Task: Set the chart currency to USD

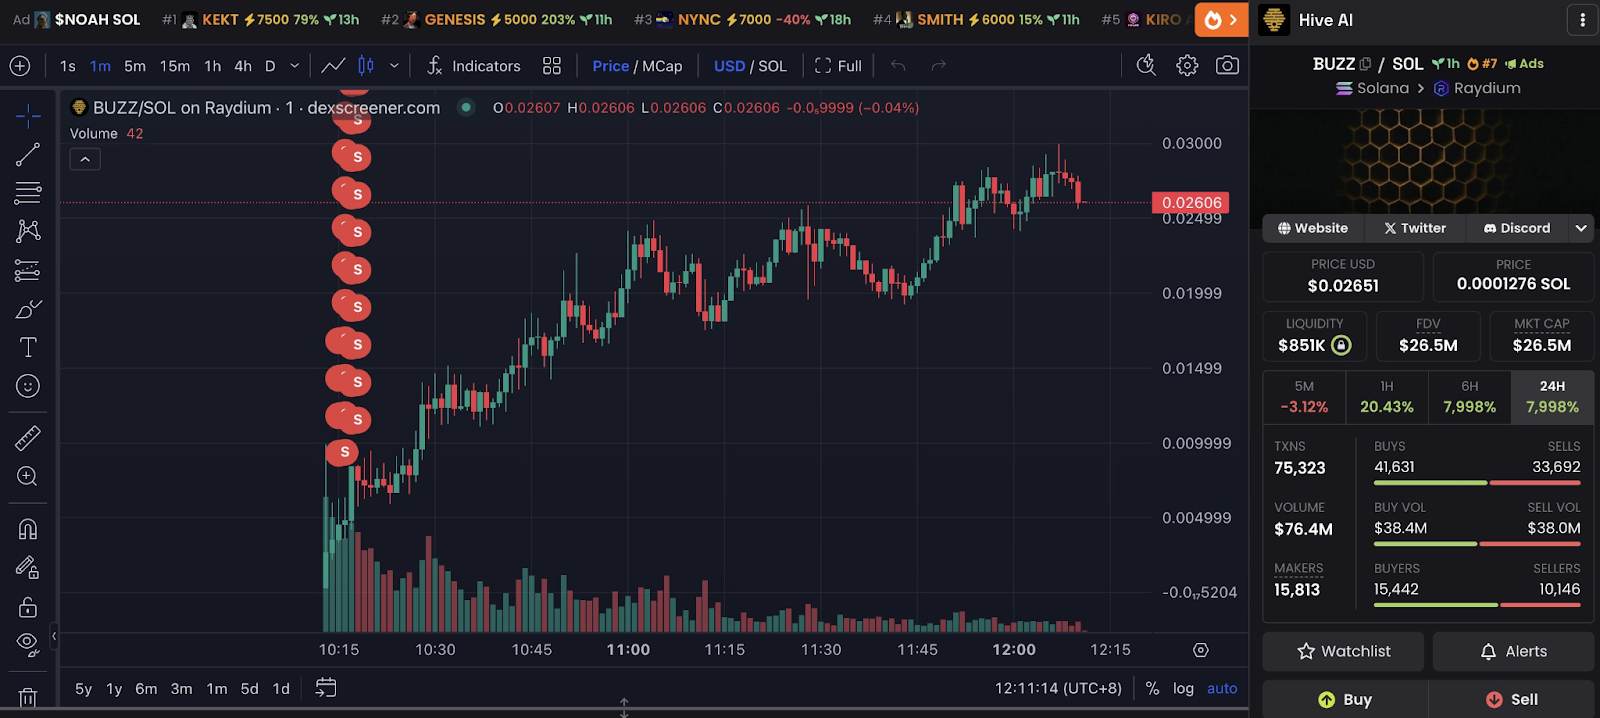Action: [729, 66]
